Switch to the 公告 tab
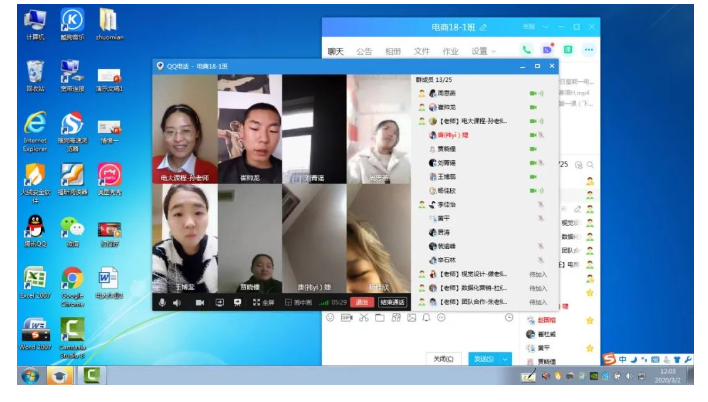The width and height of the screenshot is (708, 402). point(364,51)
